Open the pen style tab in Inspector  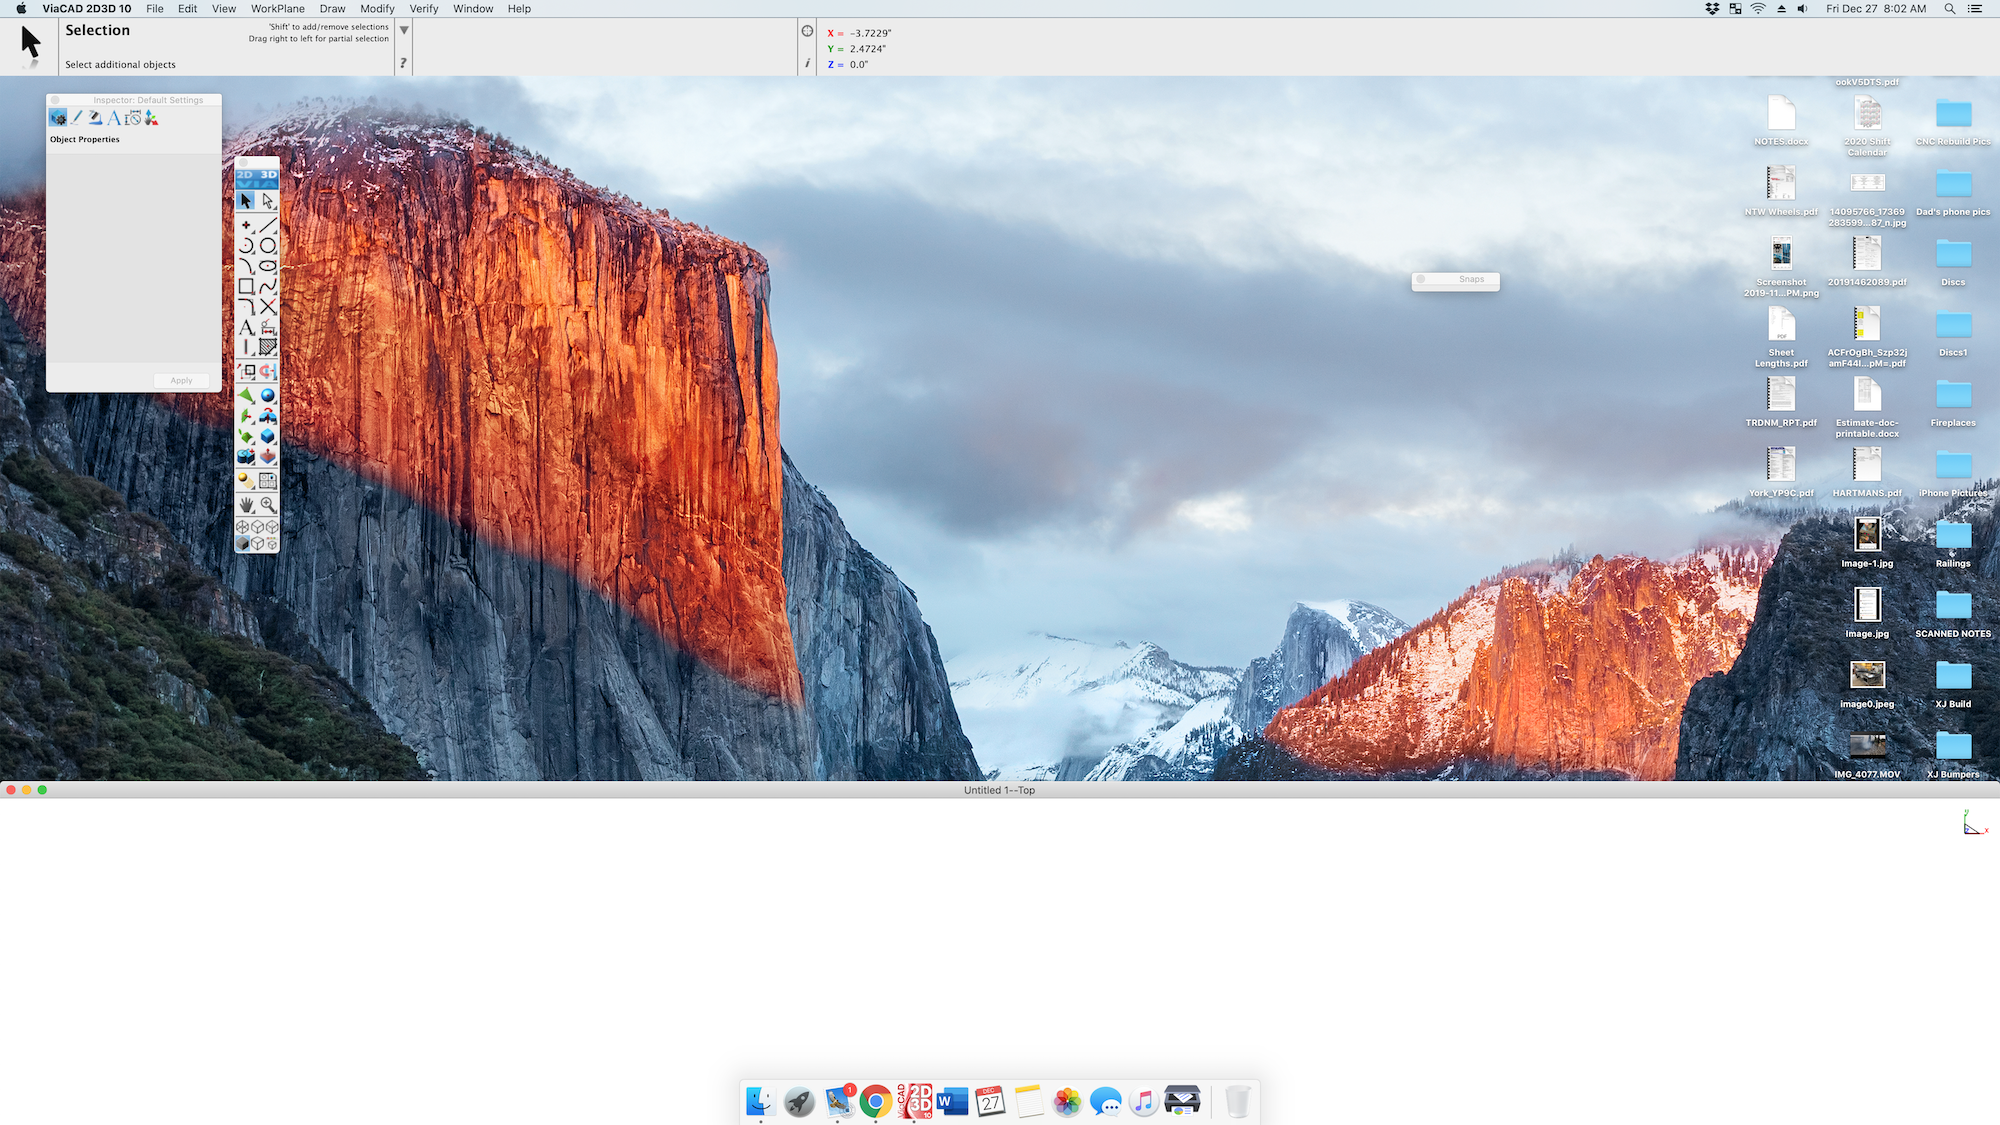tap(77, 118)
